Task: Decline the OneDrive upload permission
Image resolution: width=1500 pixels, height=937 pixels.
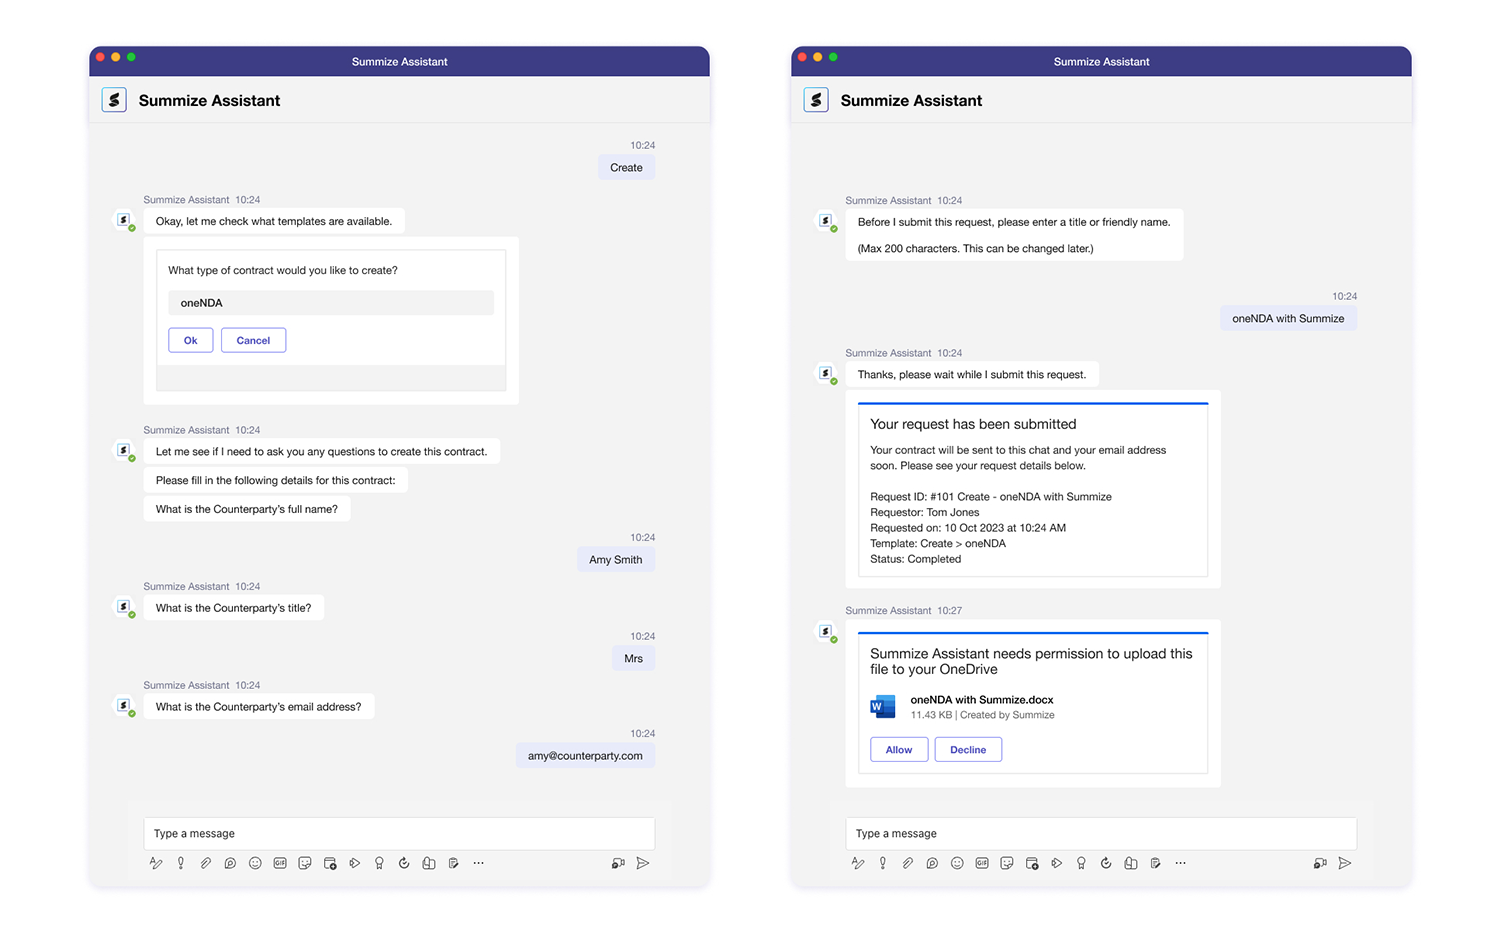Action: tap(968, 750)
